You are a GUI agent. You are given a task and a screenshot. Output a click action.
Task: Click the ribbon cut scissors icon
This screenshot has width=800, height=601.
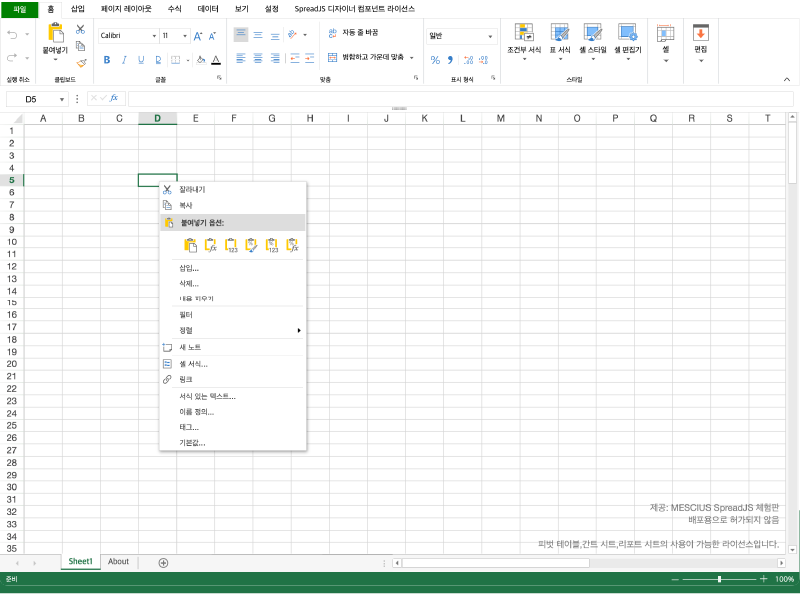point(80,30)
